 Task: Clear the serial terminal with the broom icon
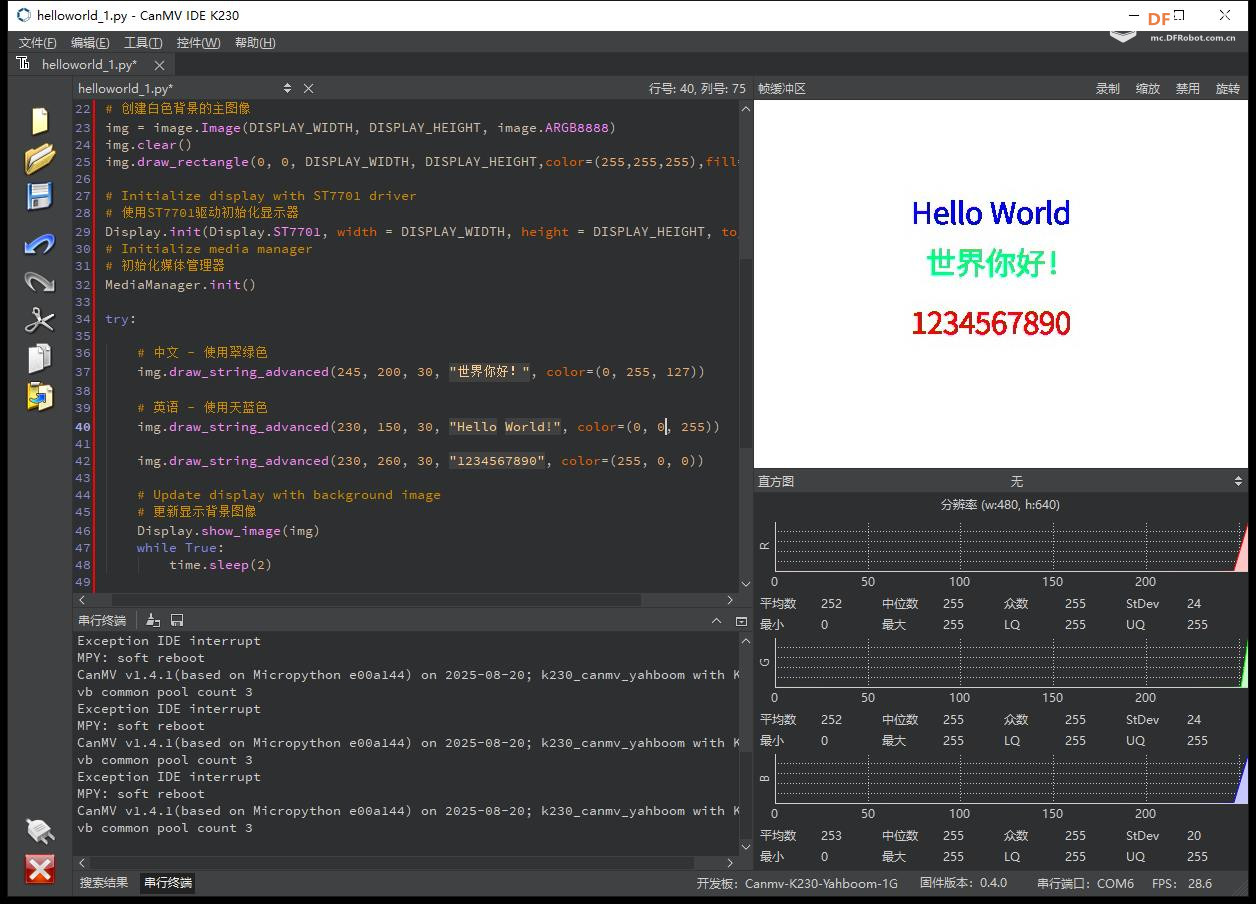[x=153, y=620]
